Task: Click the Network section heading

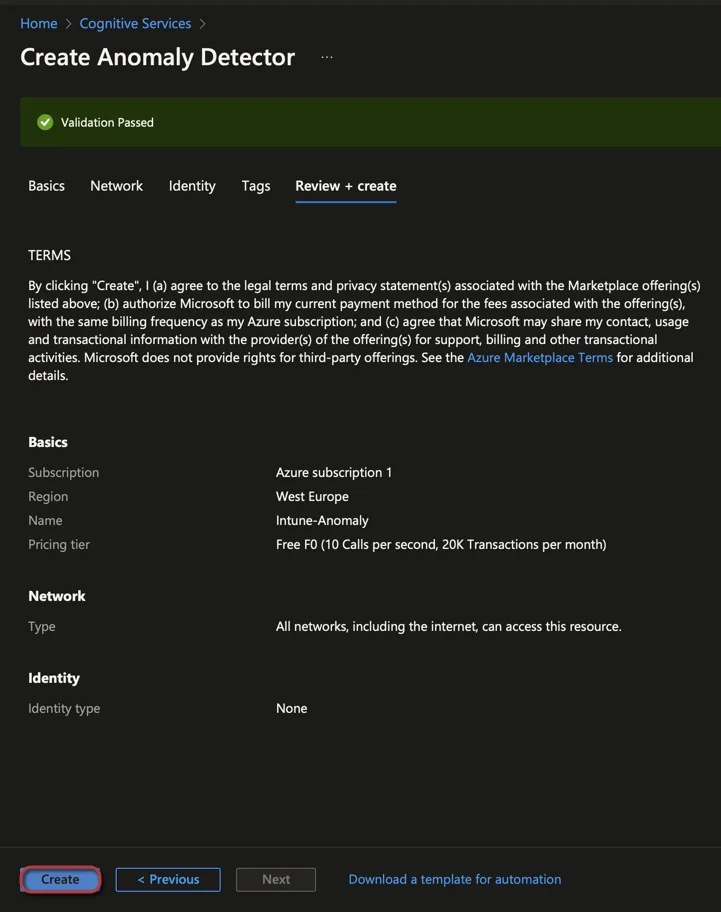Action: [x=56, y=596]
